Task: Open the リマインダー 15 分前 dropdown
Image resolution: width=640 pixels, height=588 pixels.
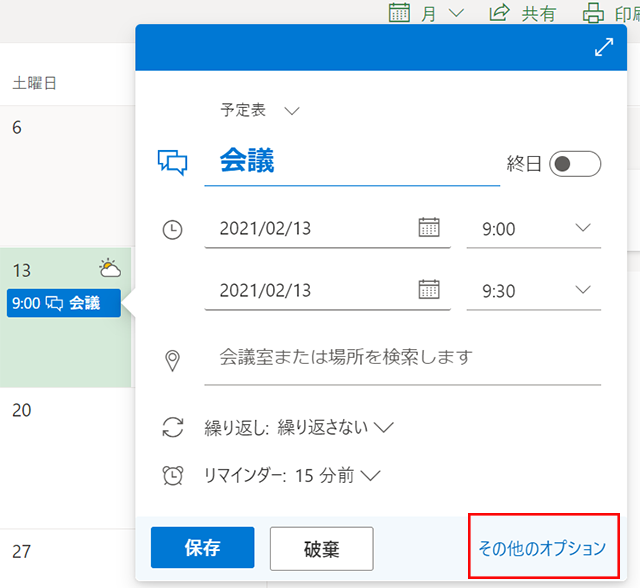Action: coord(292,476)
